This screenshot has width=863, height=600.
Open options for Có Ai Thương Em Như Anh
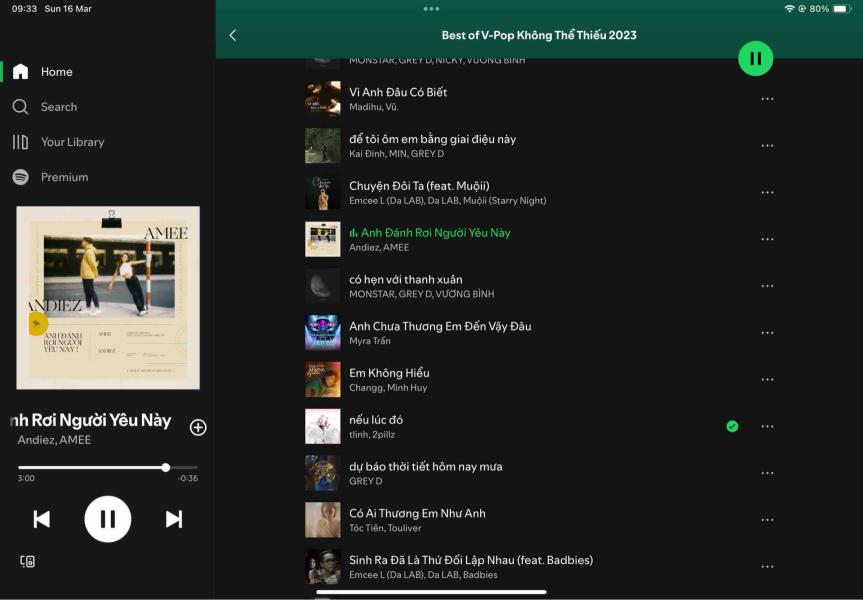pyautogui.click(x=767, y=520)
